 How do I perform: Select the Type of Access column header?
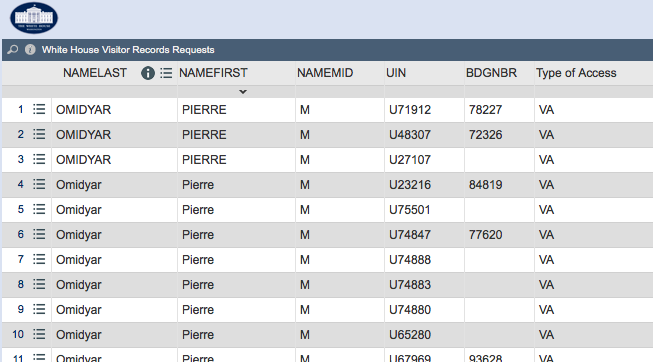pyautogui.click(x=576, y=73)
